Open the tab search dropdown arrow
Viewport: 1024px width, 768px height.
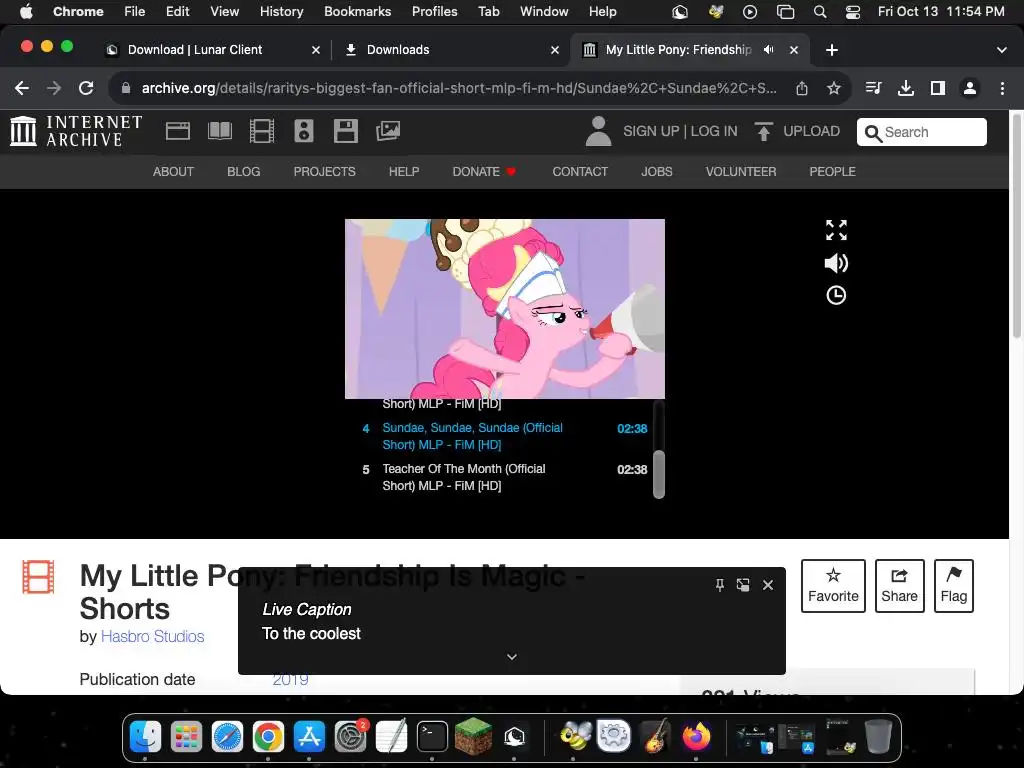[x=1002, y=50]
